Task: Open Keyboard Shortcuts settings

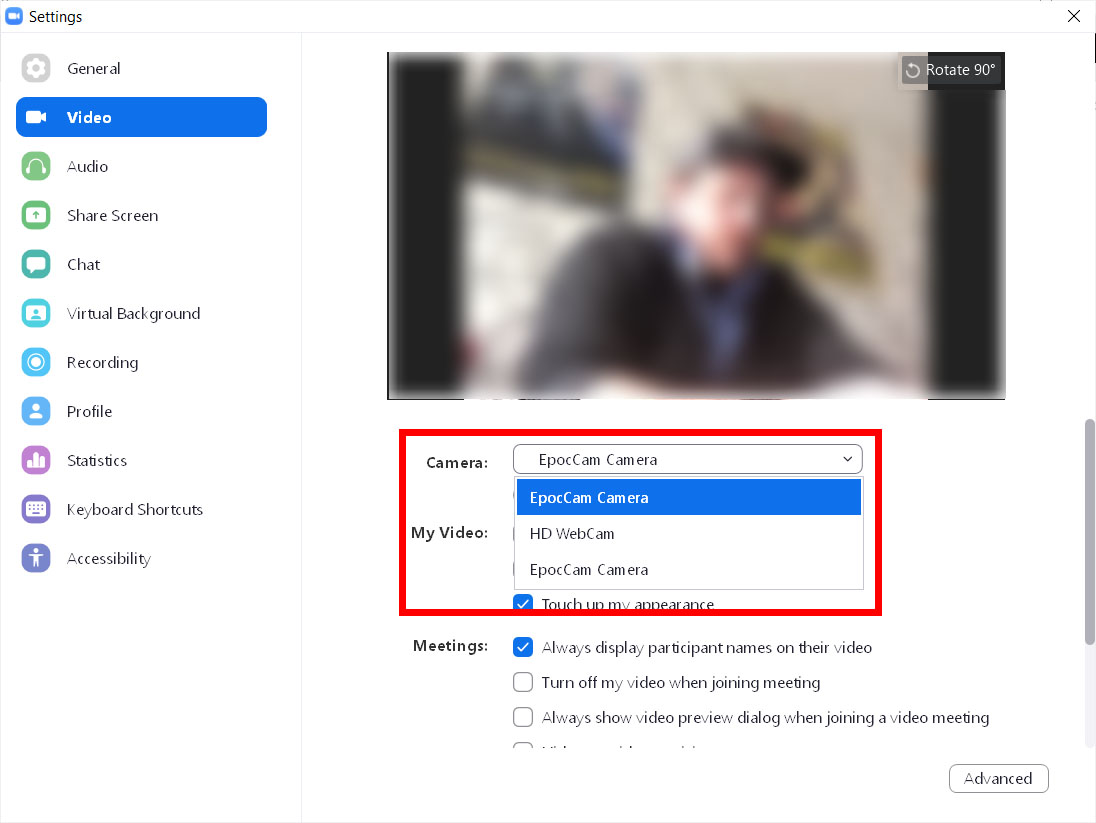Action: click(x=141, y=509)
